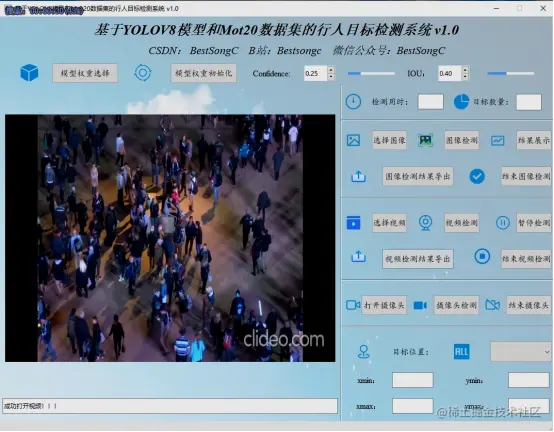Click the 检测用时 output field
Image resolution: width=554 pixels, height=432 pixels.
click(x=430, y=102)
